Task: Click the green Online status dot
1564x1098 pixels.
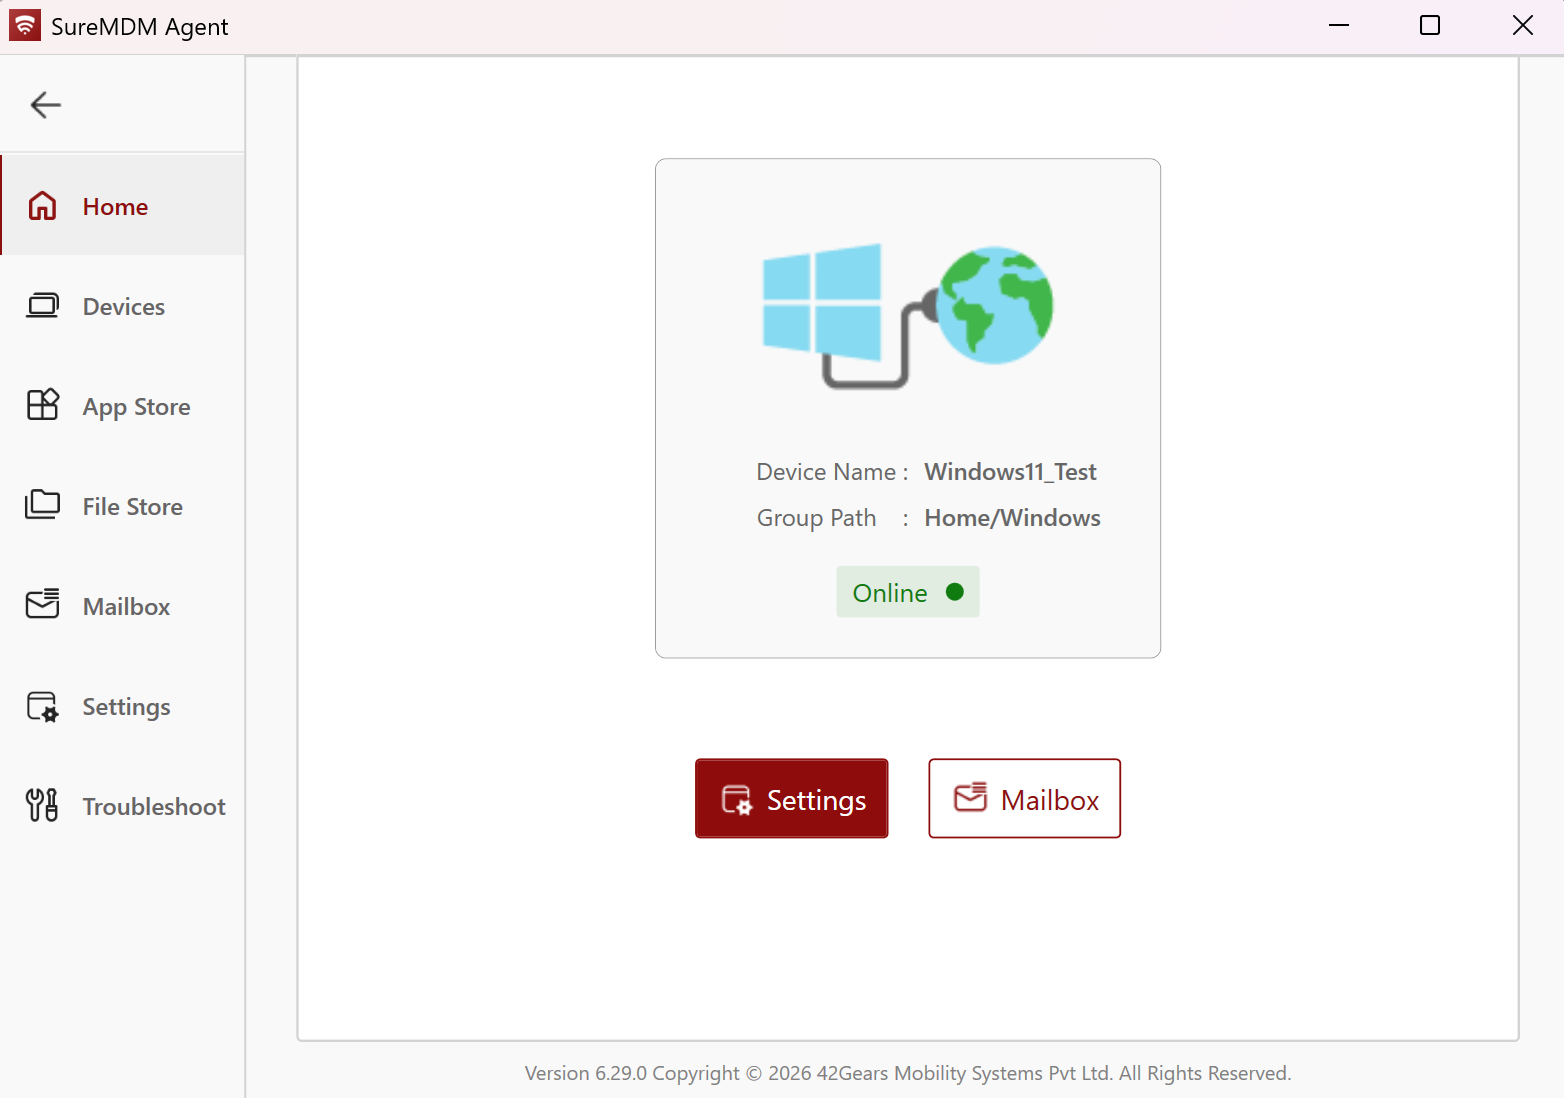Action: tap(955, 592)
